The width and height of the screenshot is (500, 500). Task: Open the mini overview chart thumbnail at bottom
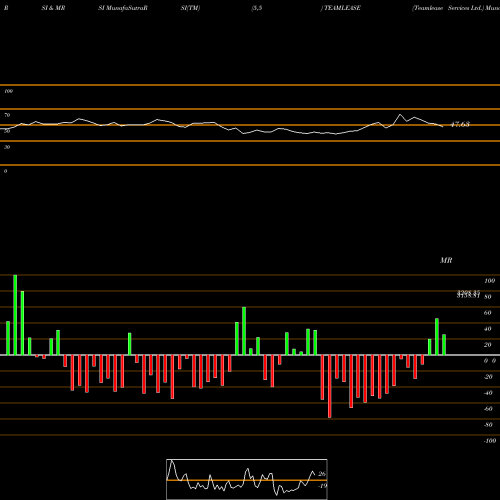tap(247, 479)
